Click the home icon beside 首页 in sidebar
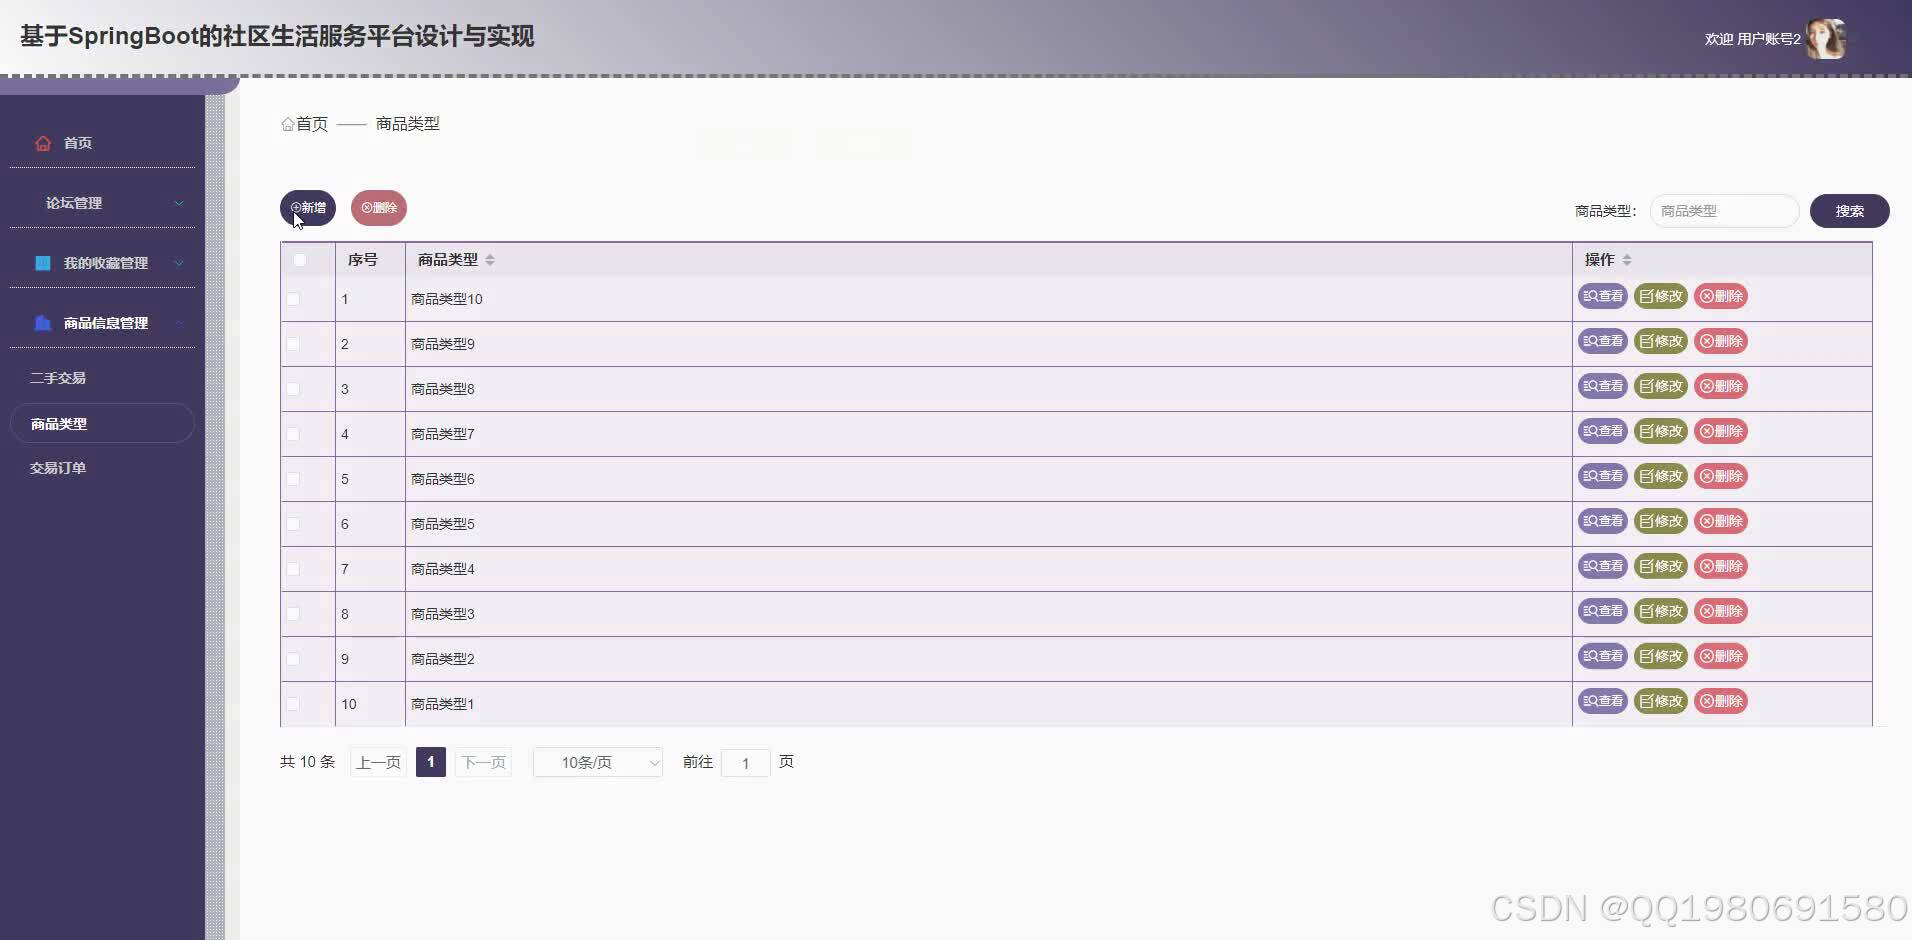This screenshot has height=940, width=1912. pos(43,143)
